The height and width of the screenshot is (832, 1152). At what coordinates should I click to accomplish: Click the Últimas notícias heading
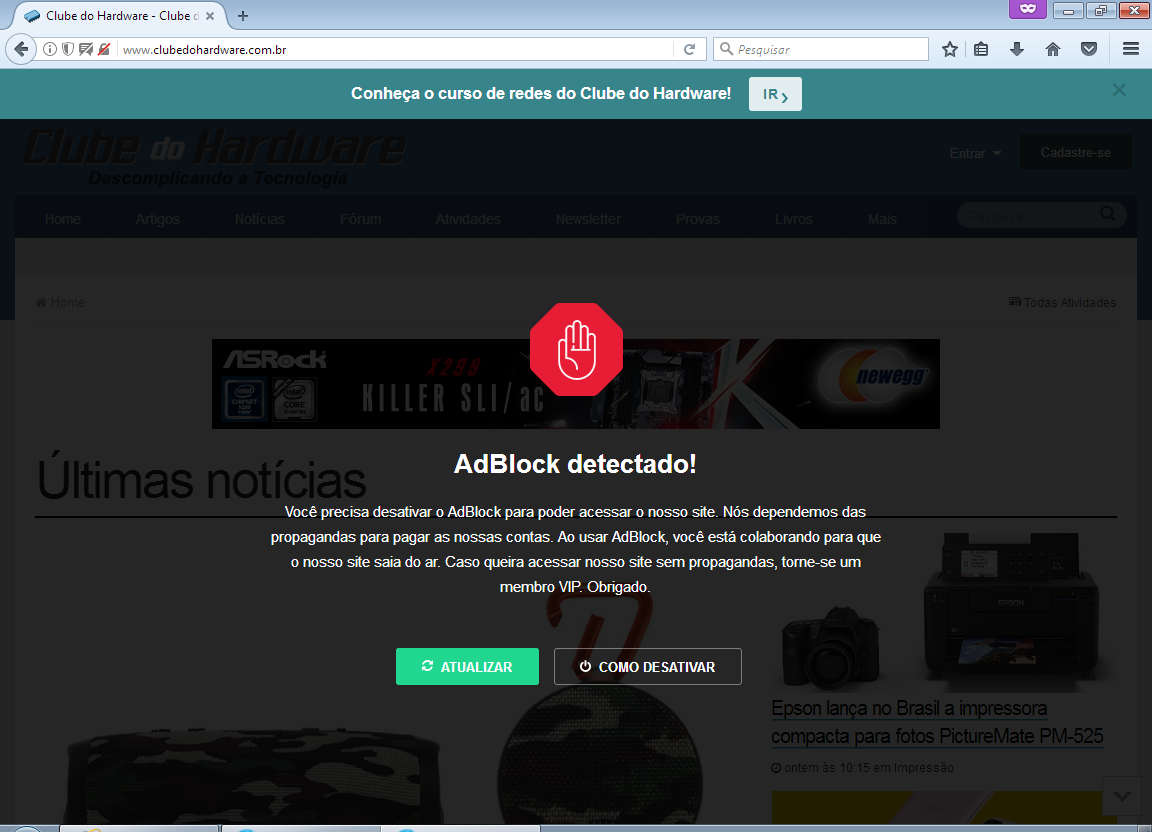click(x=201, y=480)
